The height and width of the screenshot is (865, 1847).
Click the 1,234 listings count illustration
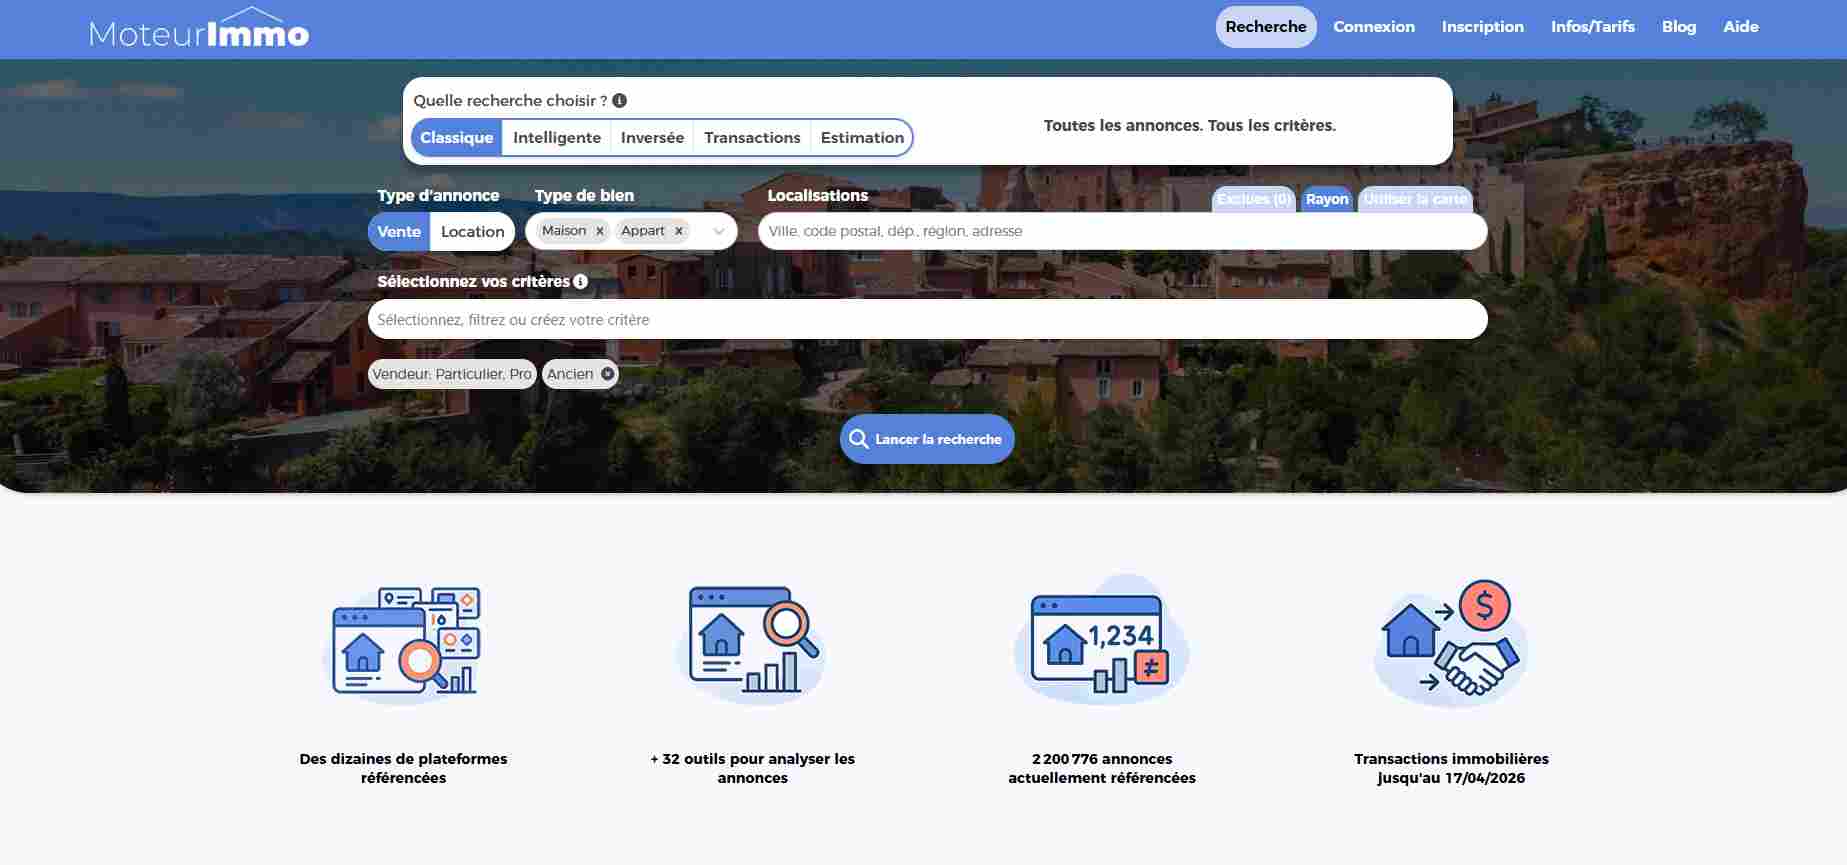tap(1101, 640)
